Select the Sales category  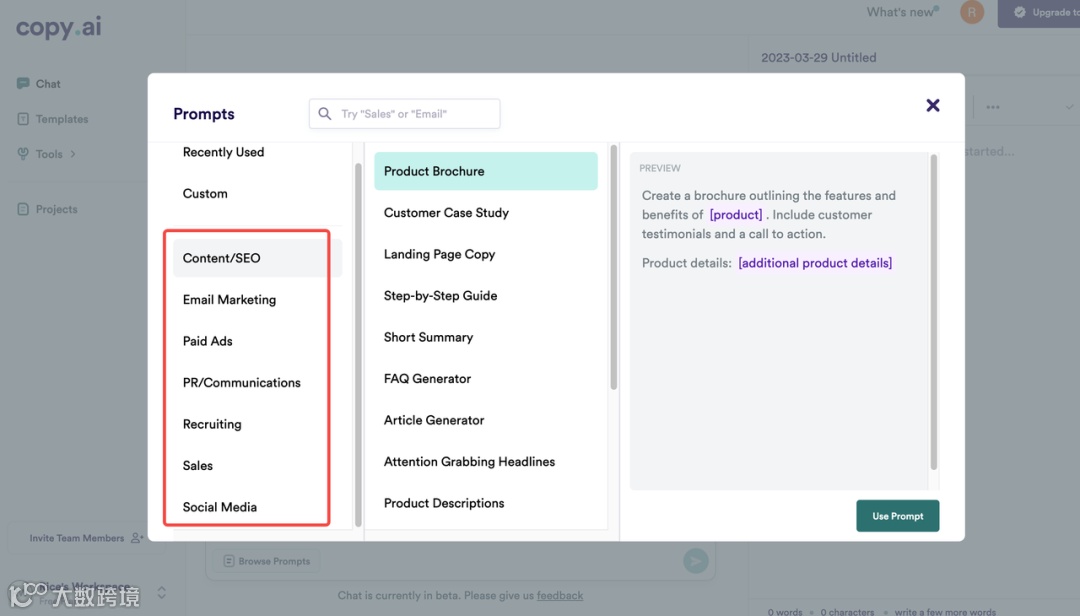pyautogui.click(x=198, y=466)
